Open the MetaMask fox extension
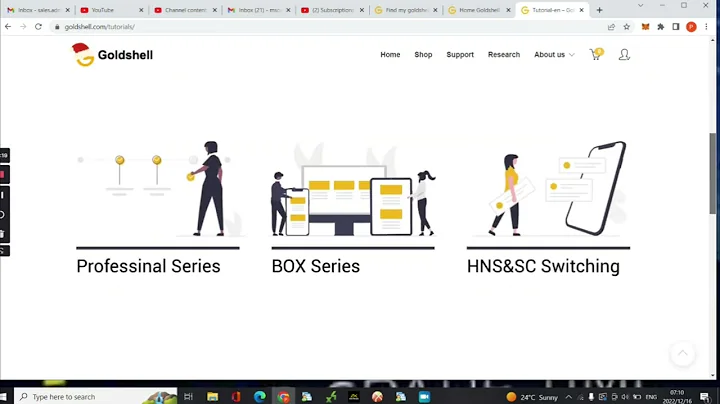The height and width of the screenshot is (404, 720). point(645,27)
